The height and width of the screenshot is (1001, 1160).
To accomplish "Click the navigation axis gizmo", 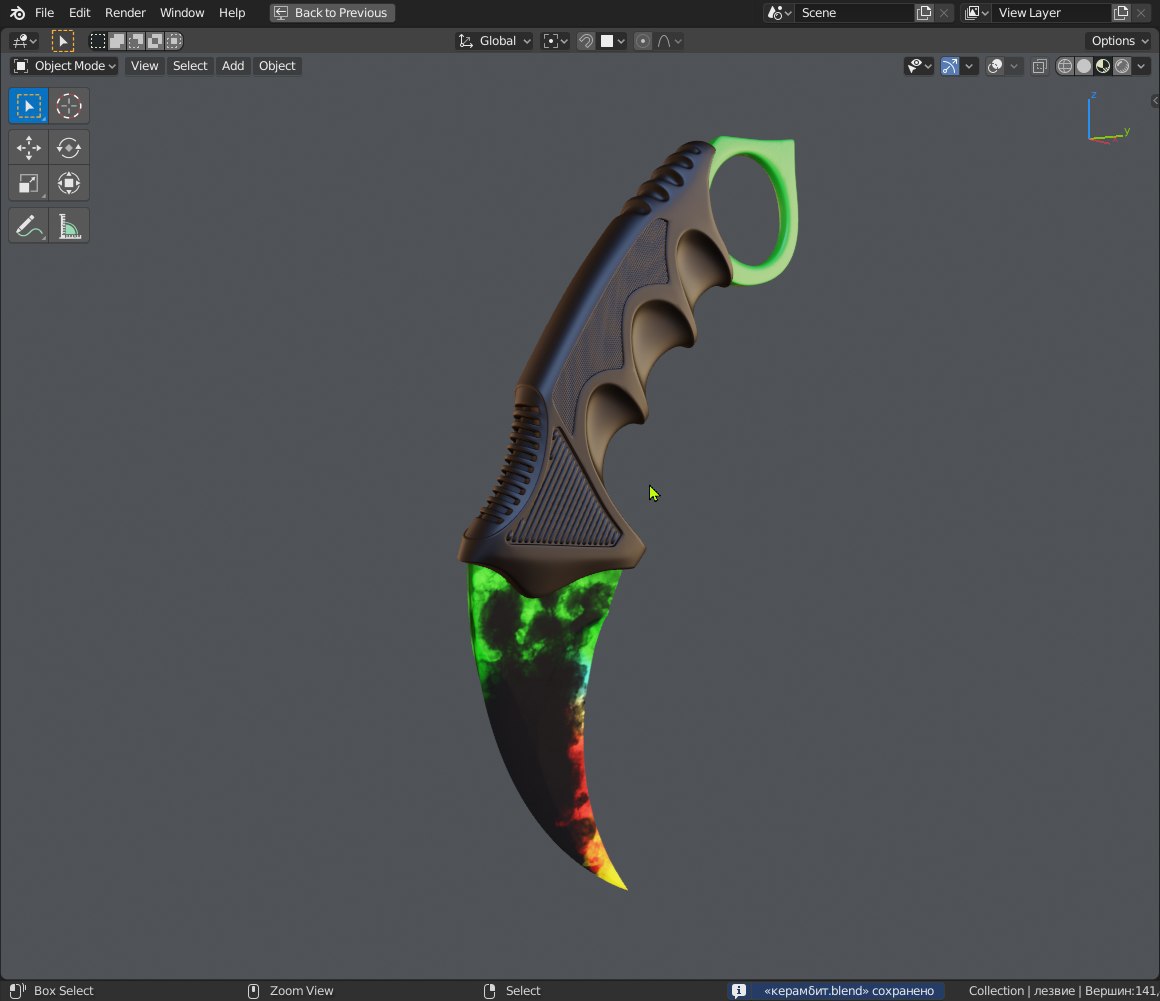I will [x=1107, y=118].
